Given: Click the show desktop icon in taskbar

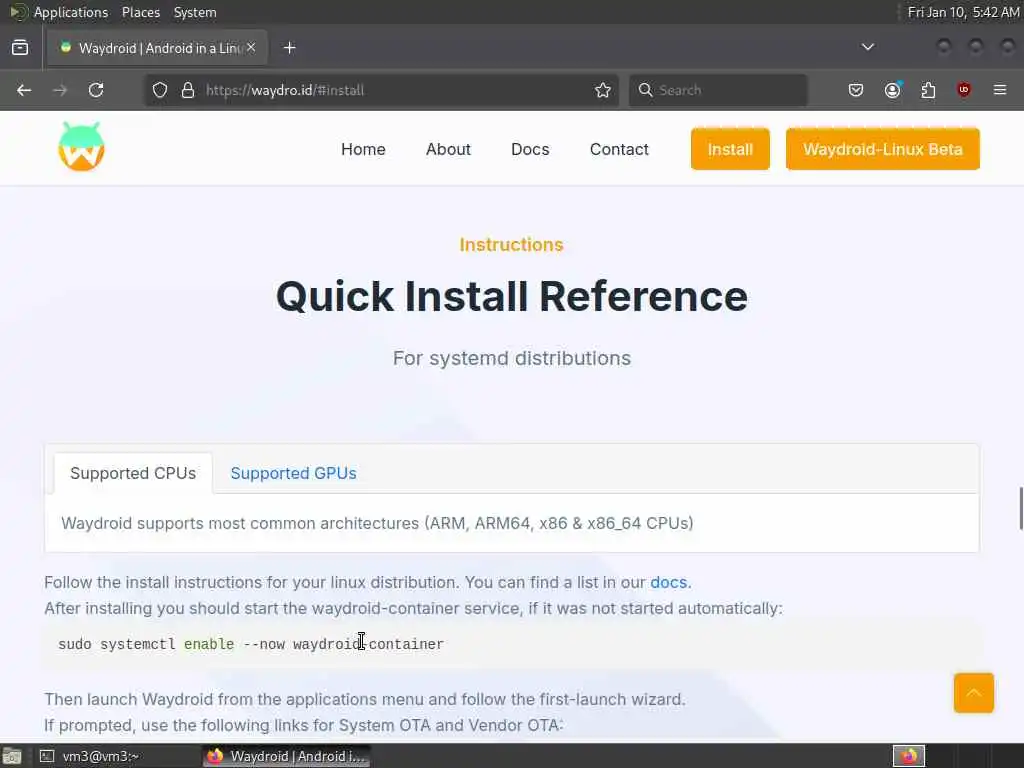Looking at the screenshot, I should point(11,756).
